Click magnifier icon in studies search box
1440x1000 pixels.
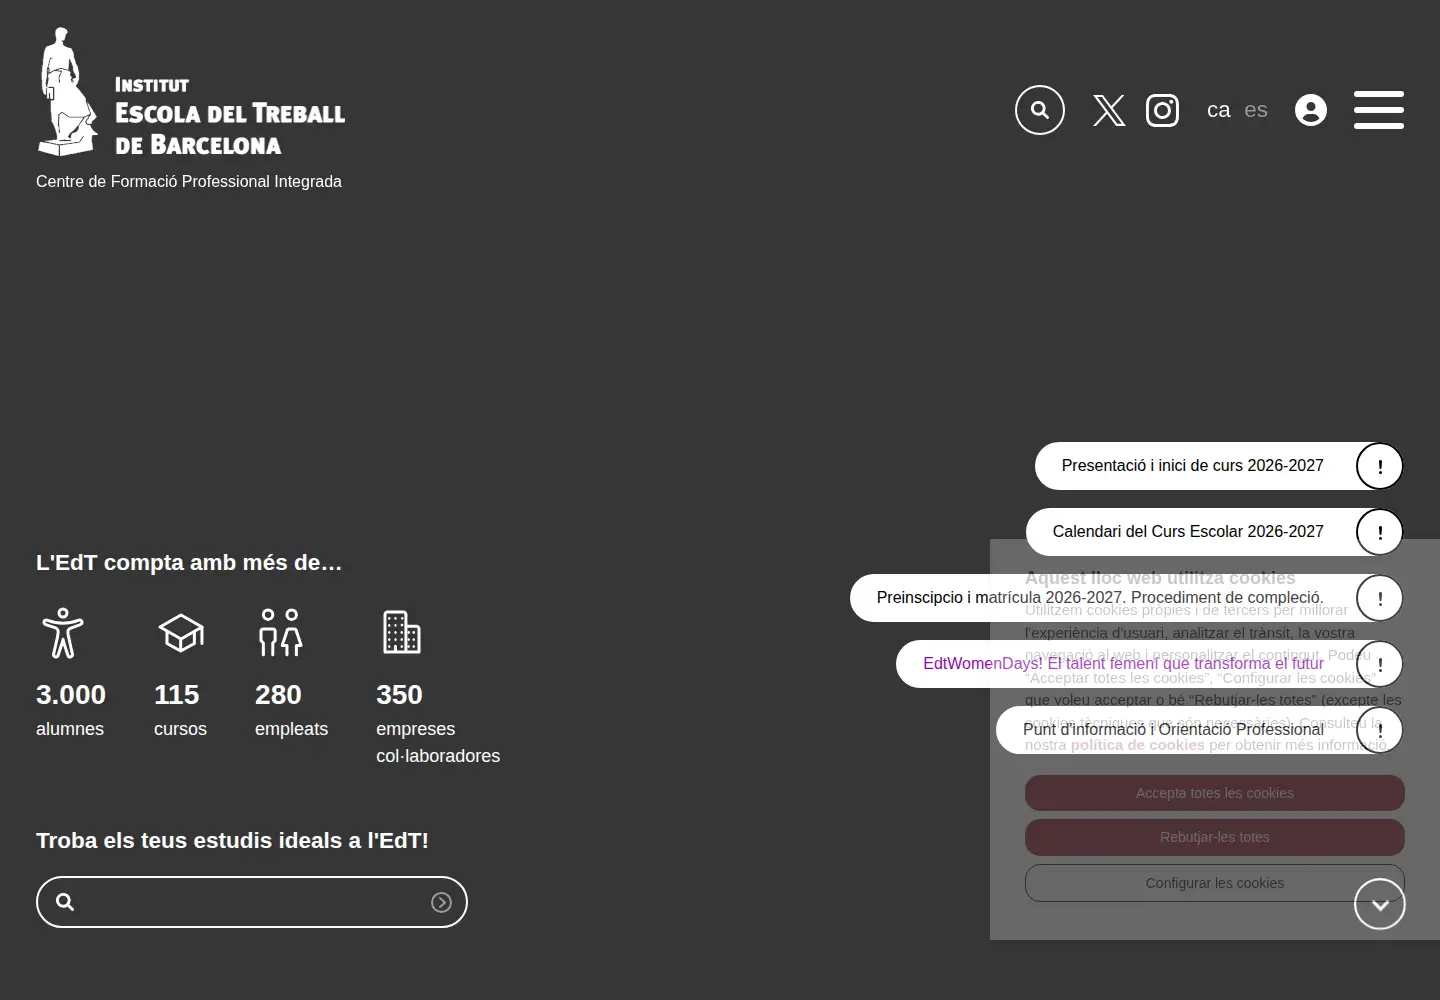(x=65, y=902)
